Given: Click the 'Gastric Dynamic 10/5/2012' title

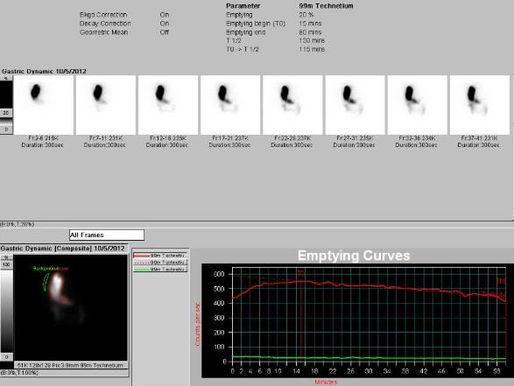Looking at the screenshot, I should [x=44, y=71].
